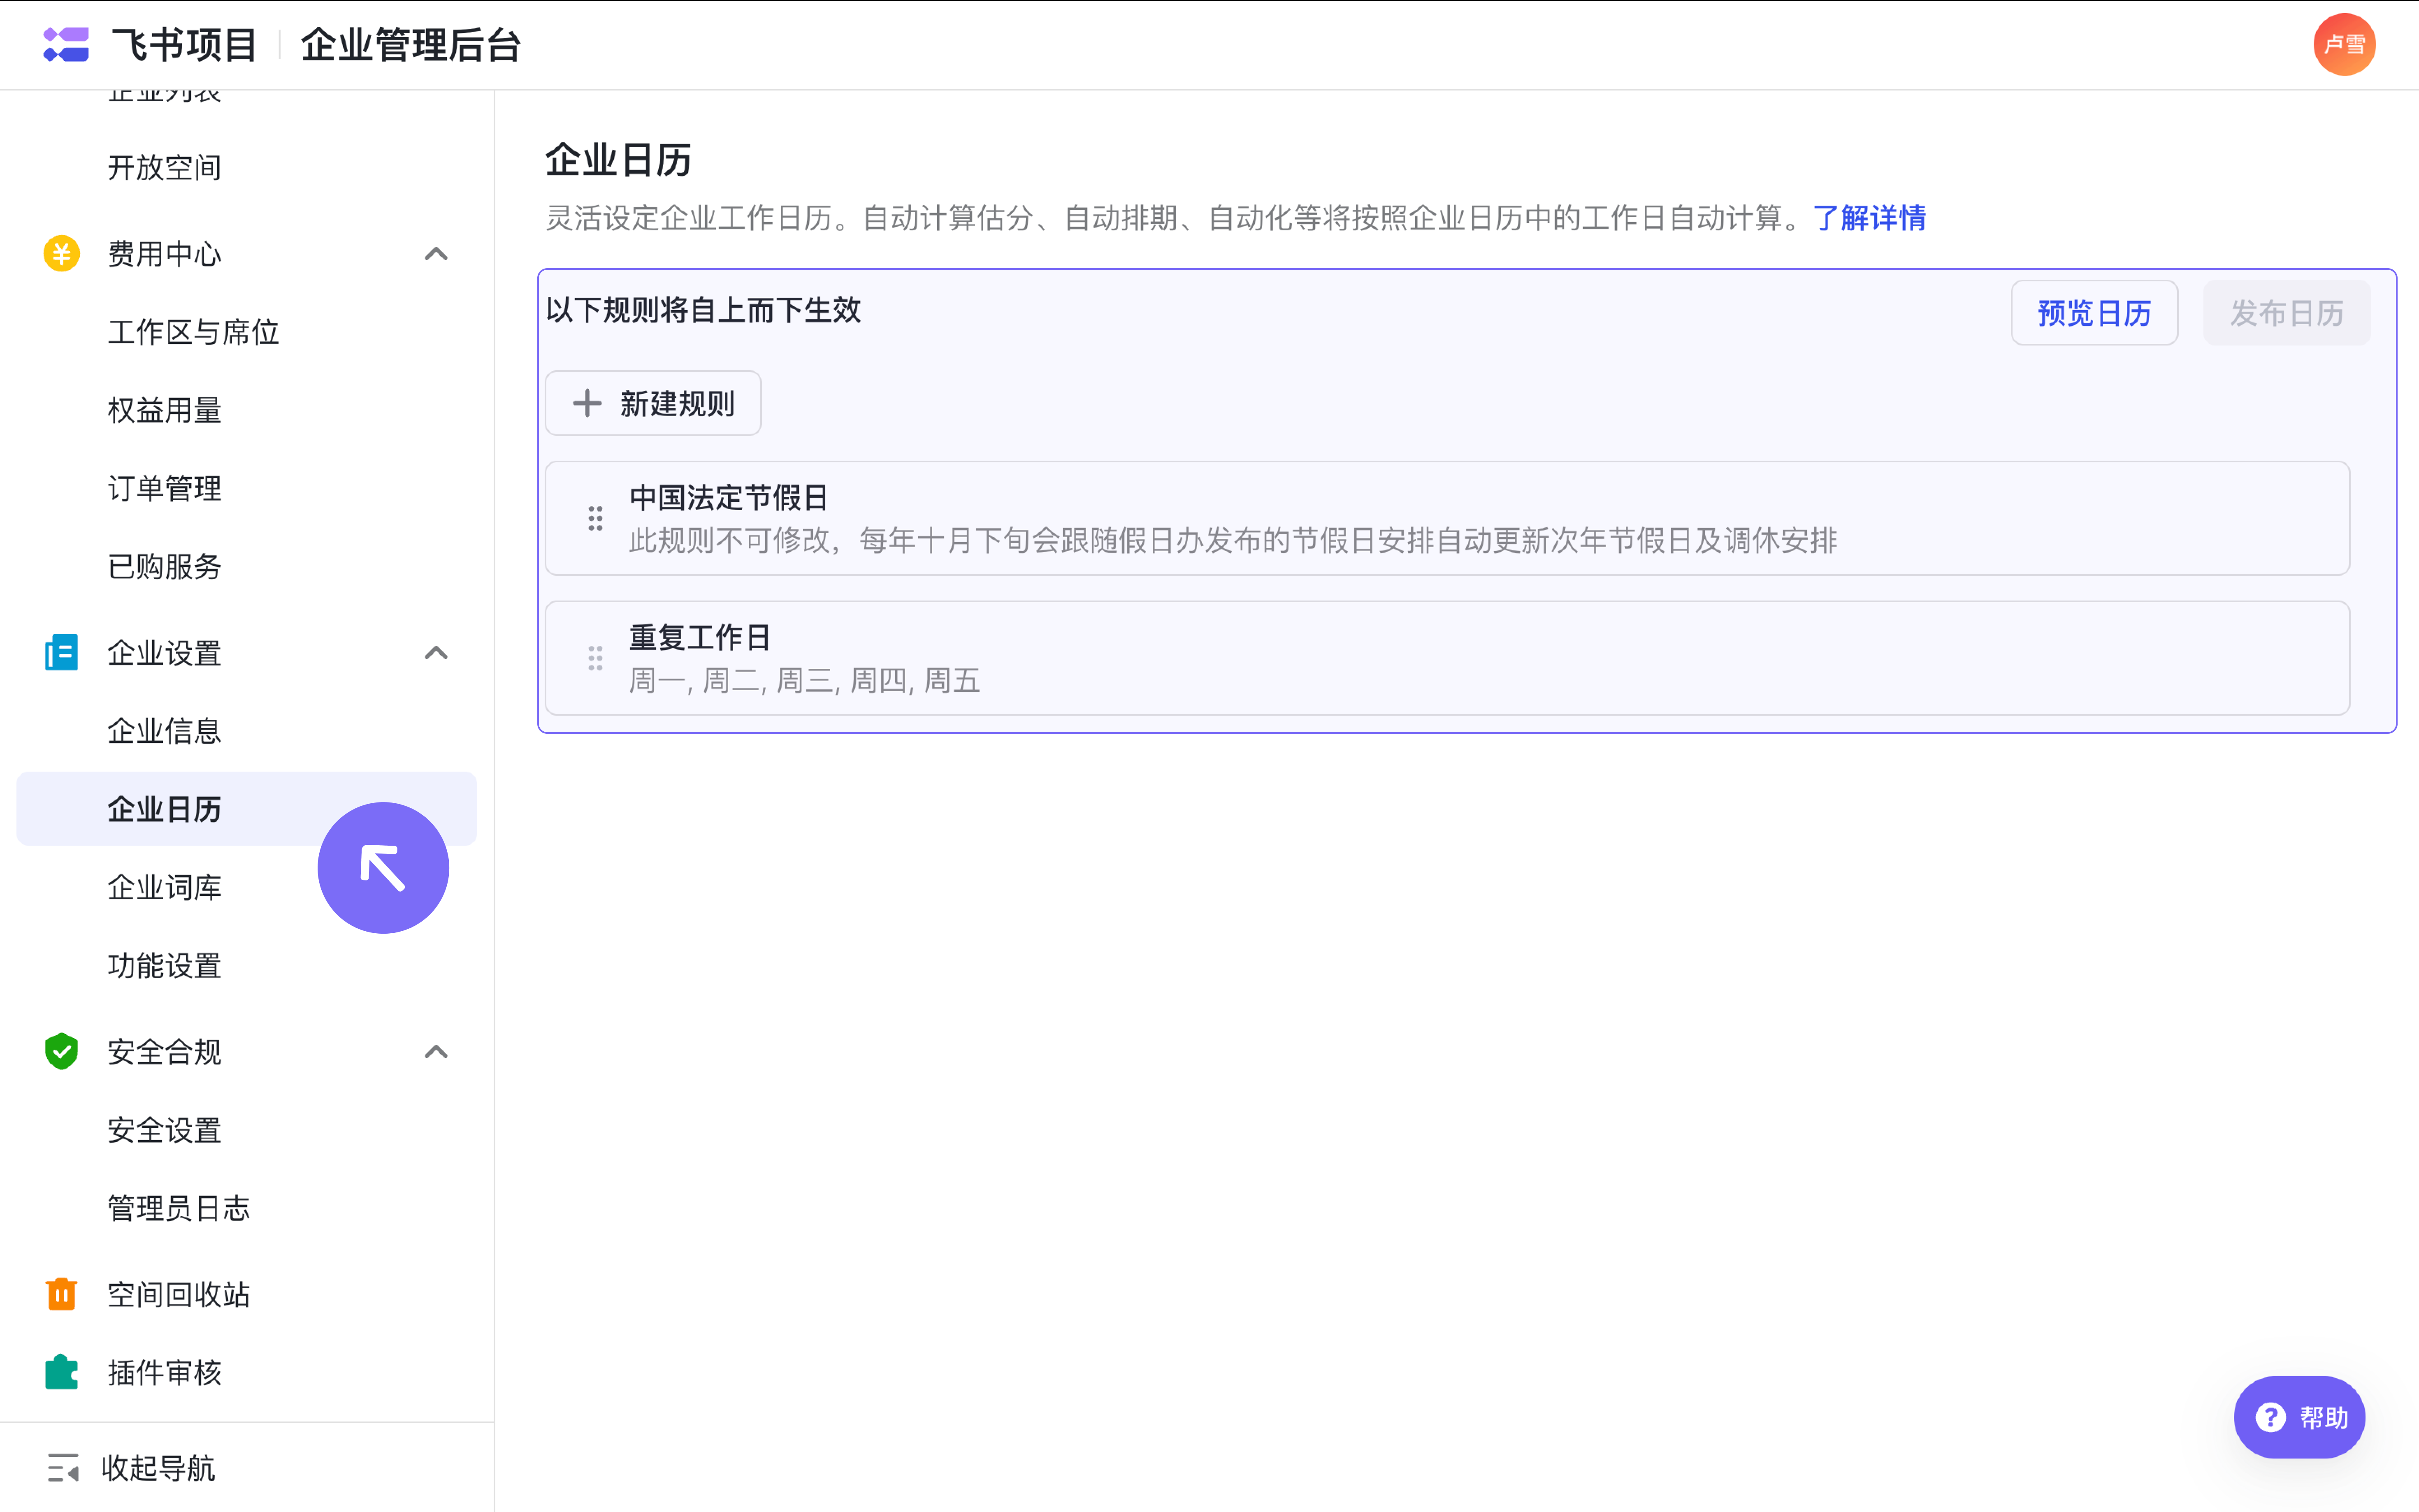2419x1512 pixels.
Task: Click the plus icon in 新建规则
Action: point(587,403)
